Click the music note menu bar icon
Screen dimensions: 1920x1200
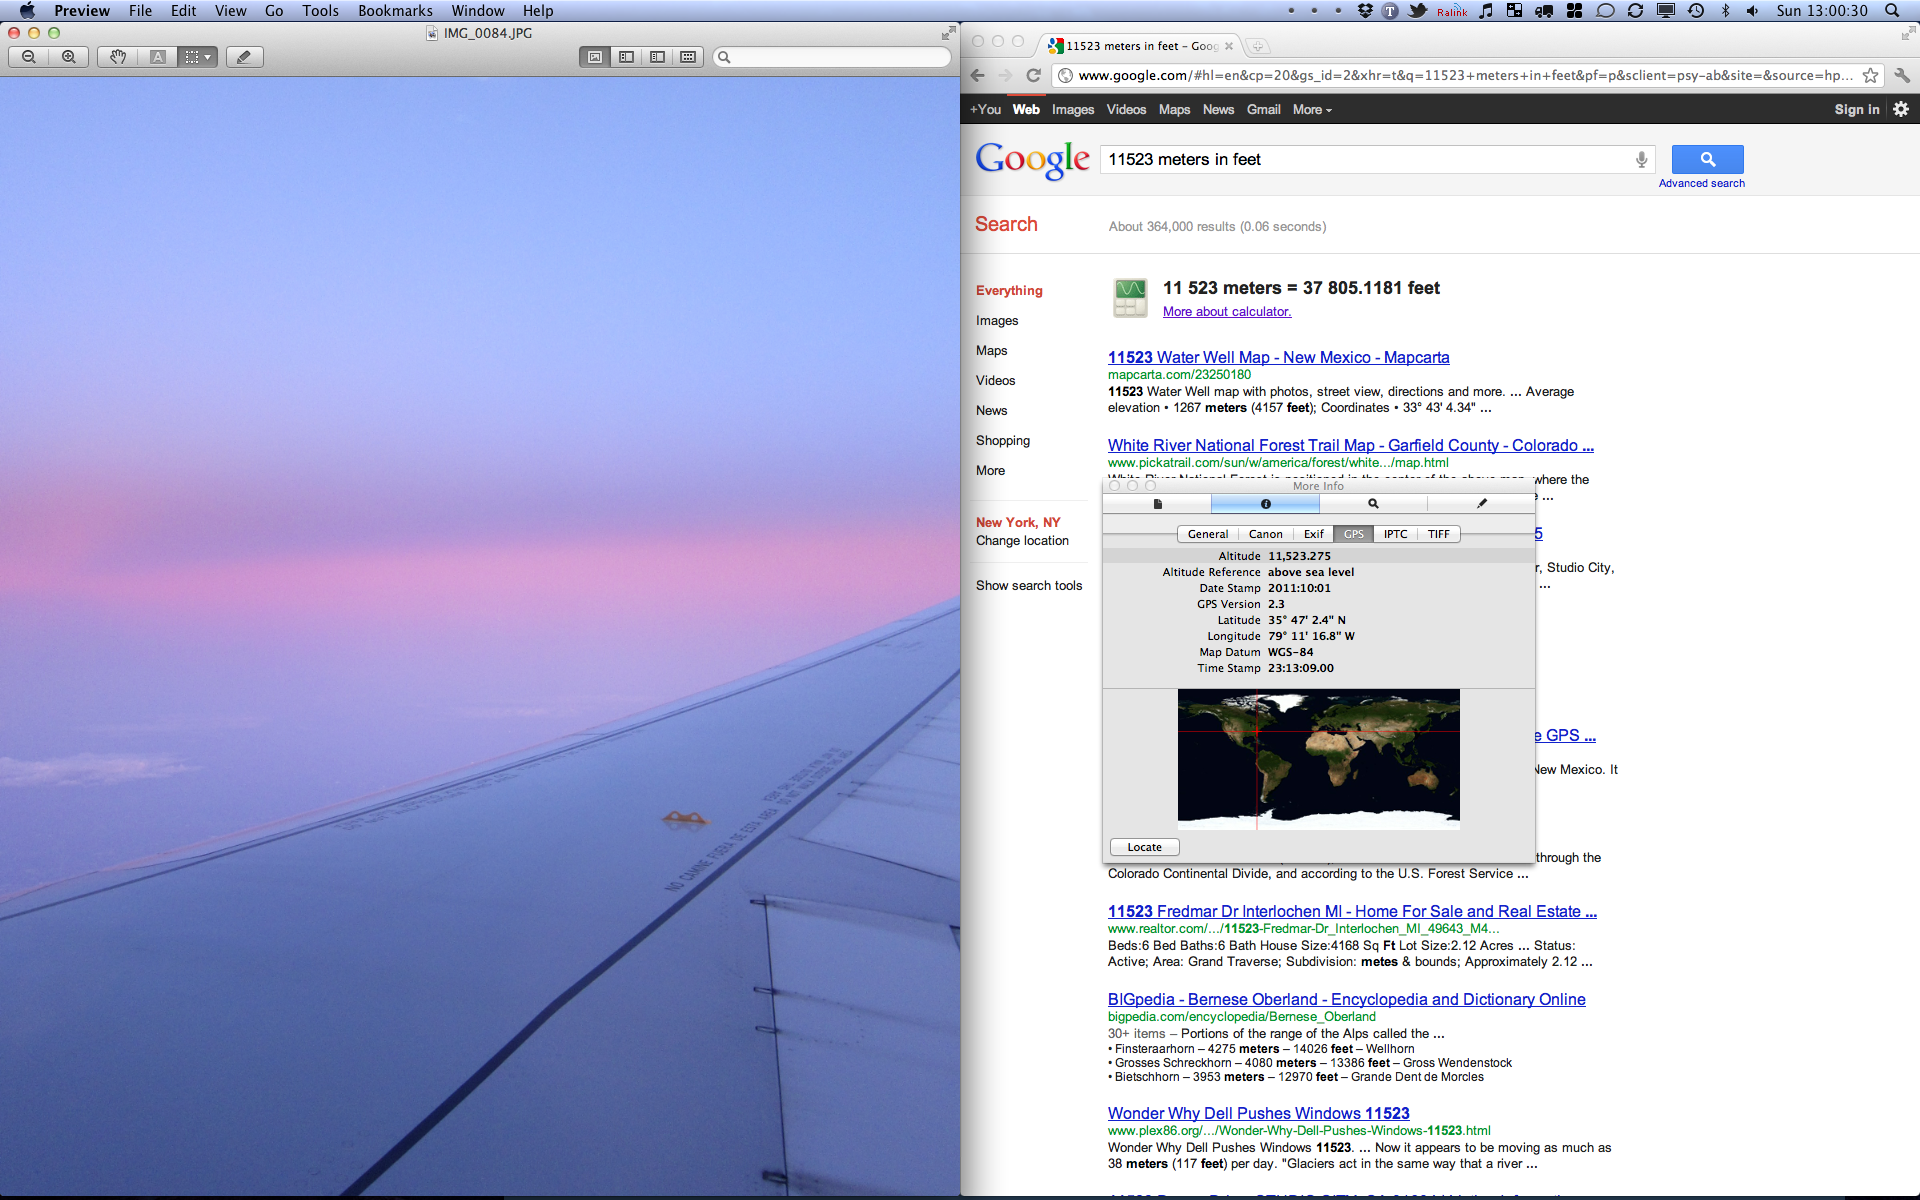1486,10
